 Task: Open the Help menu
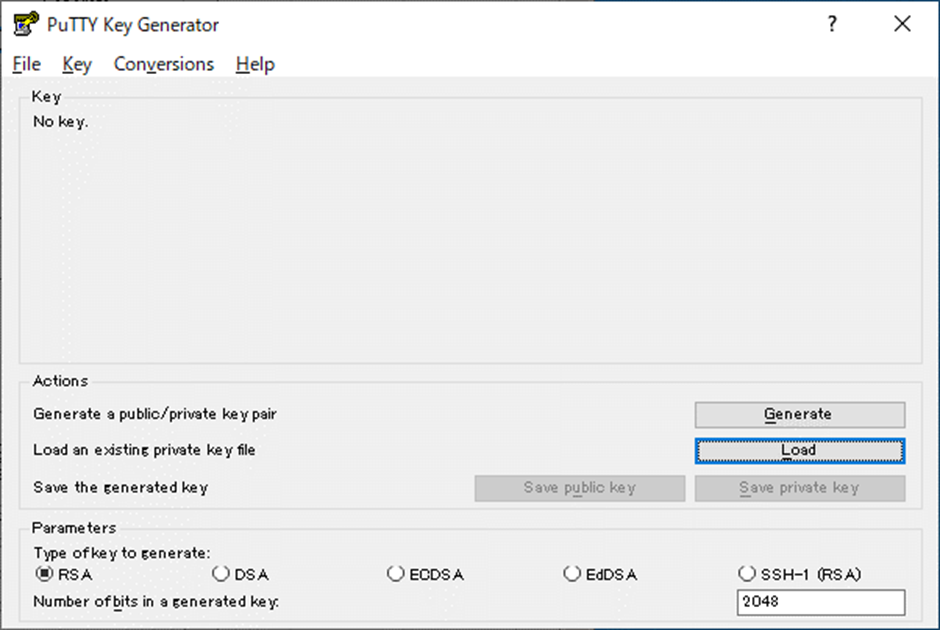tap(255, 64)
